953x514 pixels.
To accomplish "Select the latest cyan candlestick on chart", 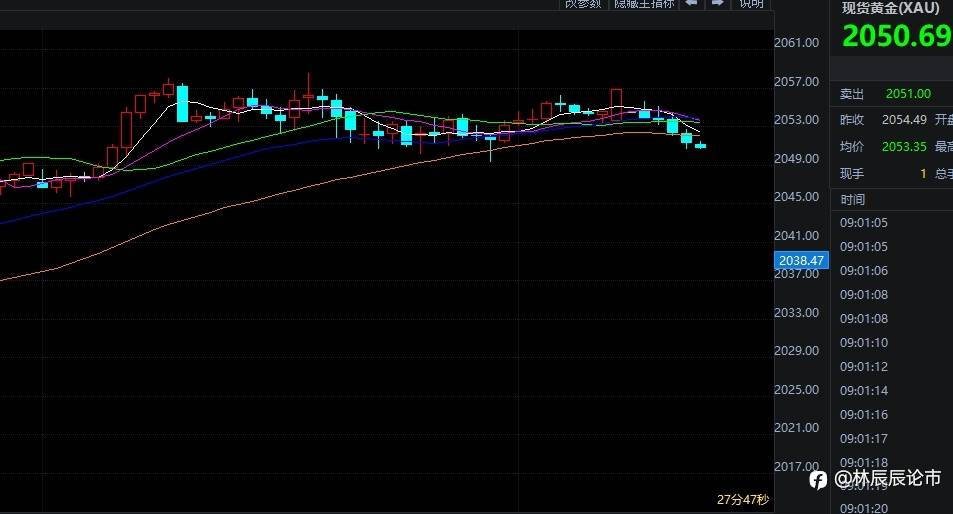I will pyautogui.click(x=701, y=145).
